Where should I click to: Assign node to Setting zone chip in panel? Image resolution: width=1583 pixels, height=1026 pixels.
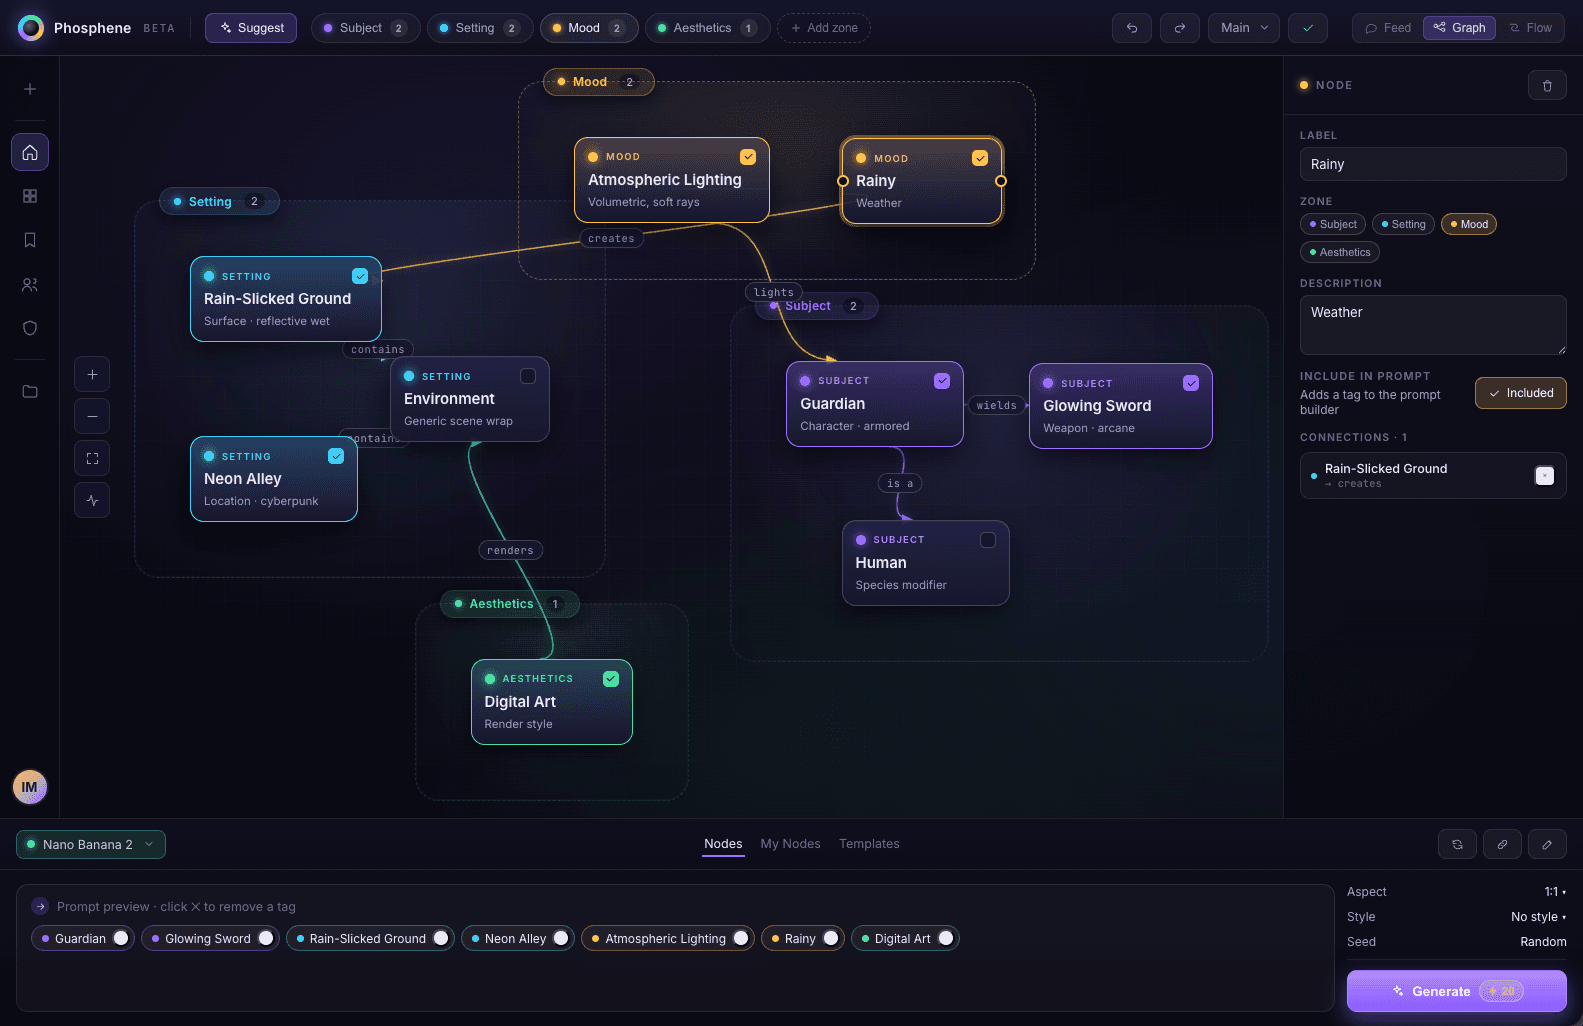pos(1403,224)
